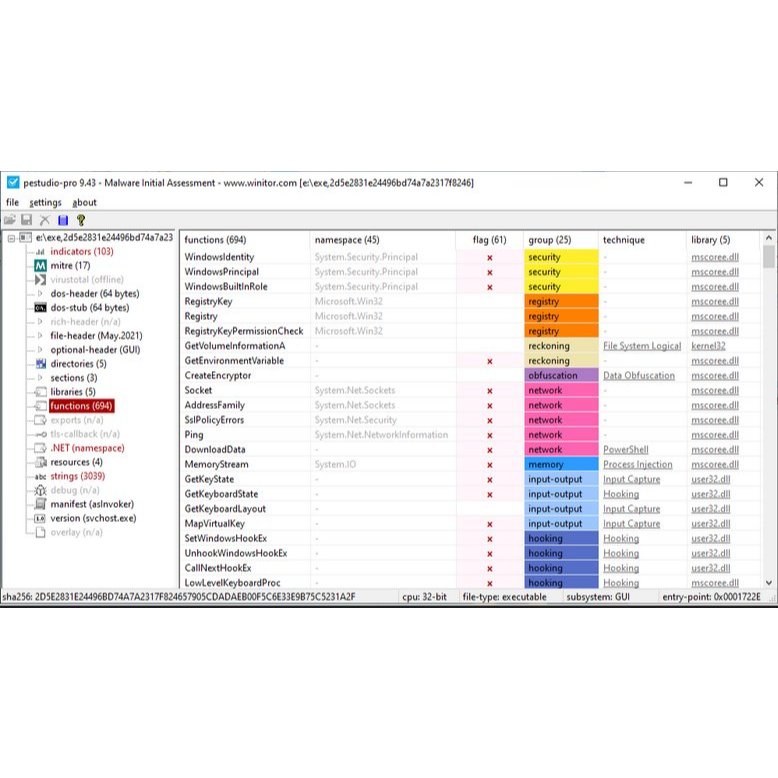
Task: Expand the dos-header tree arrow
Action: pyautogui.click(x=40, y=293)
